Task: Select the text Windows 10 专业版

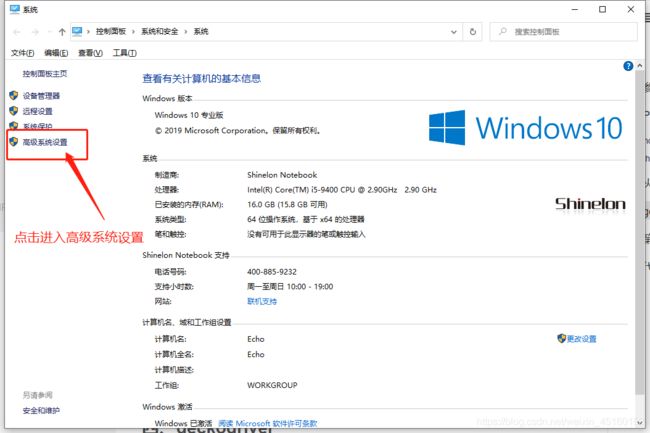Action: (x=189, y=115)
